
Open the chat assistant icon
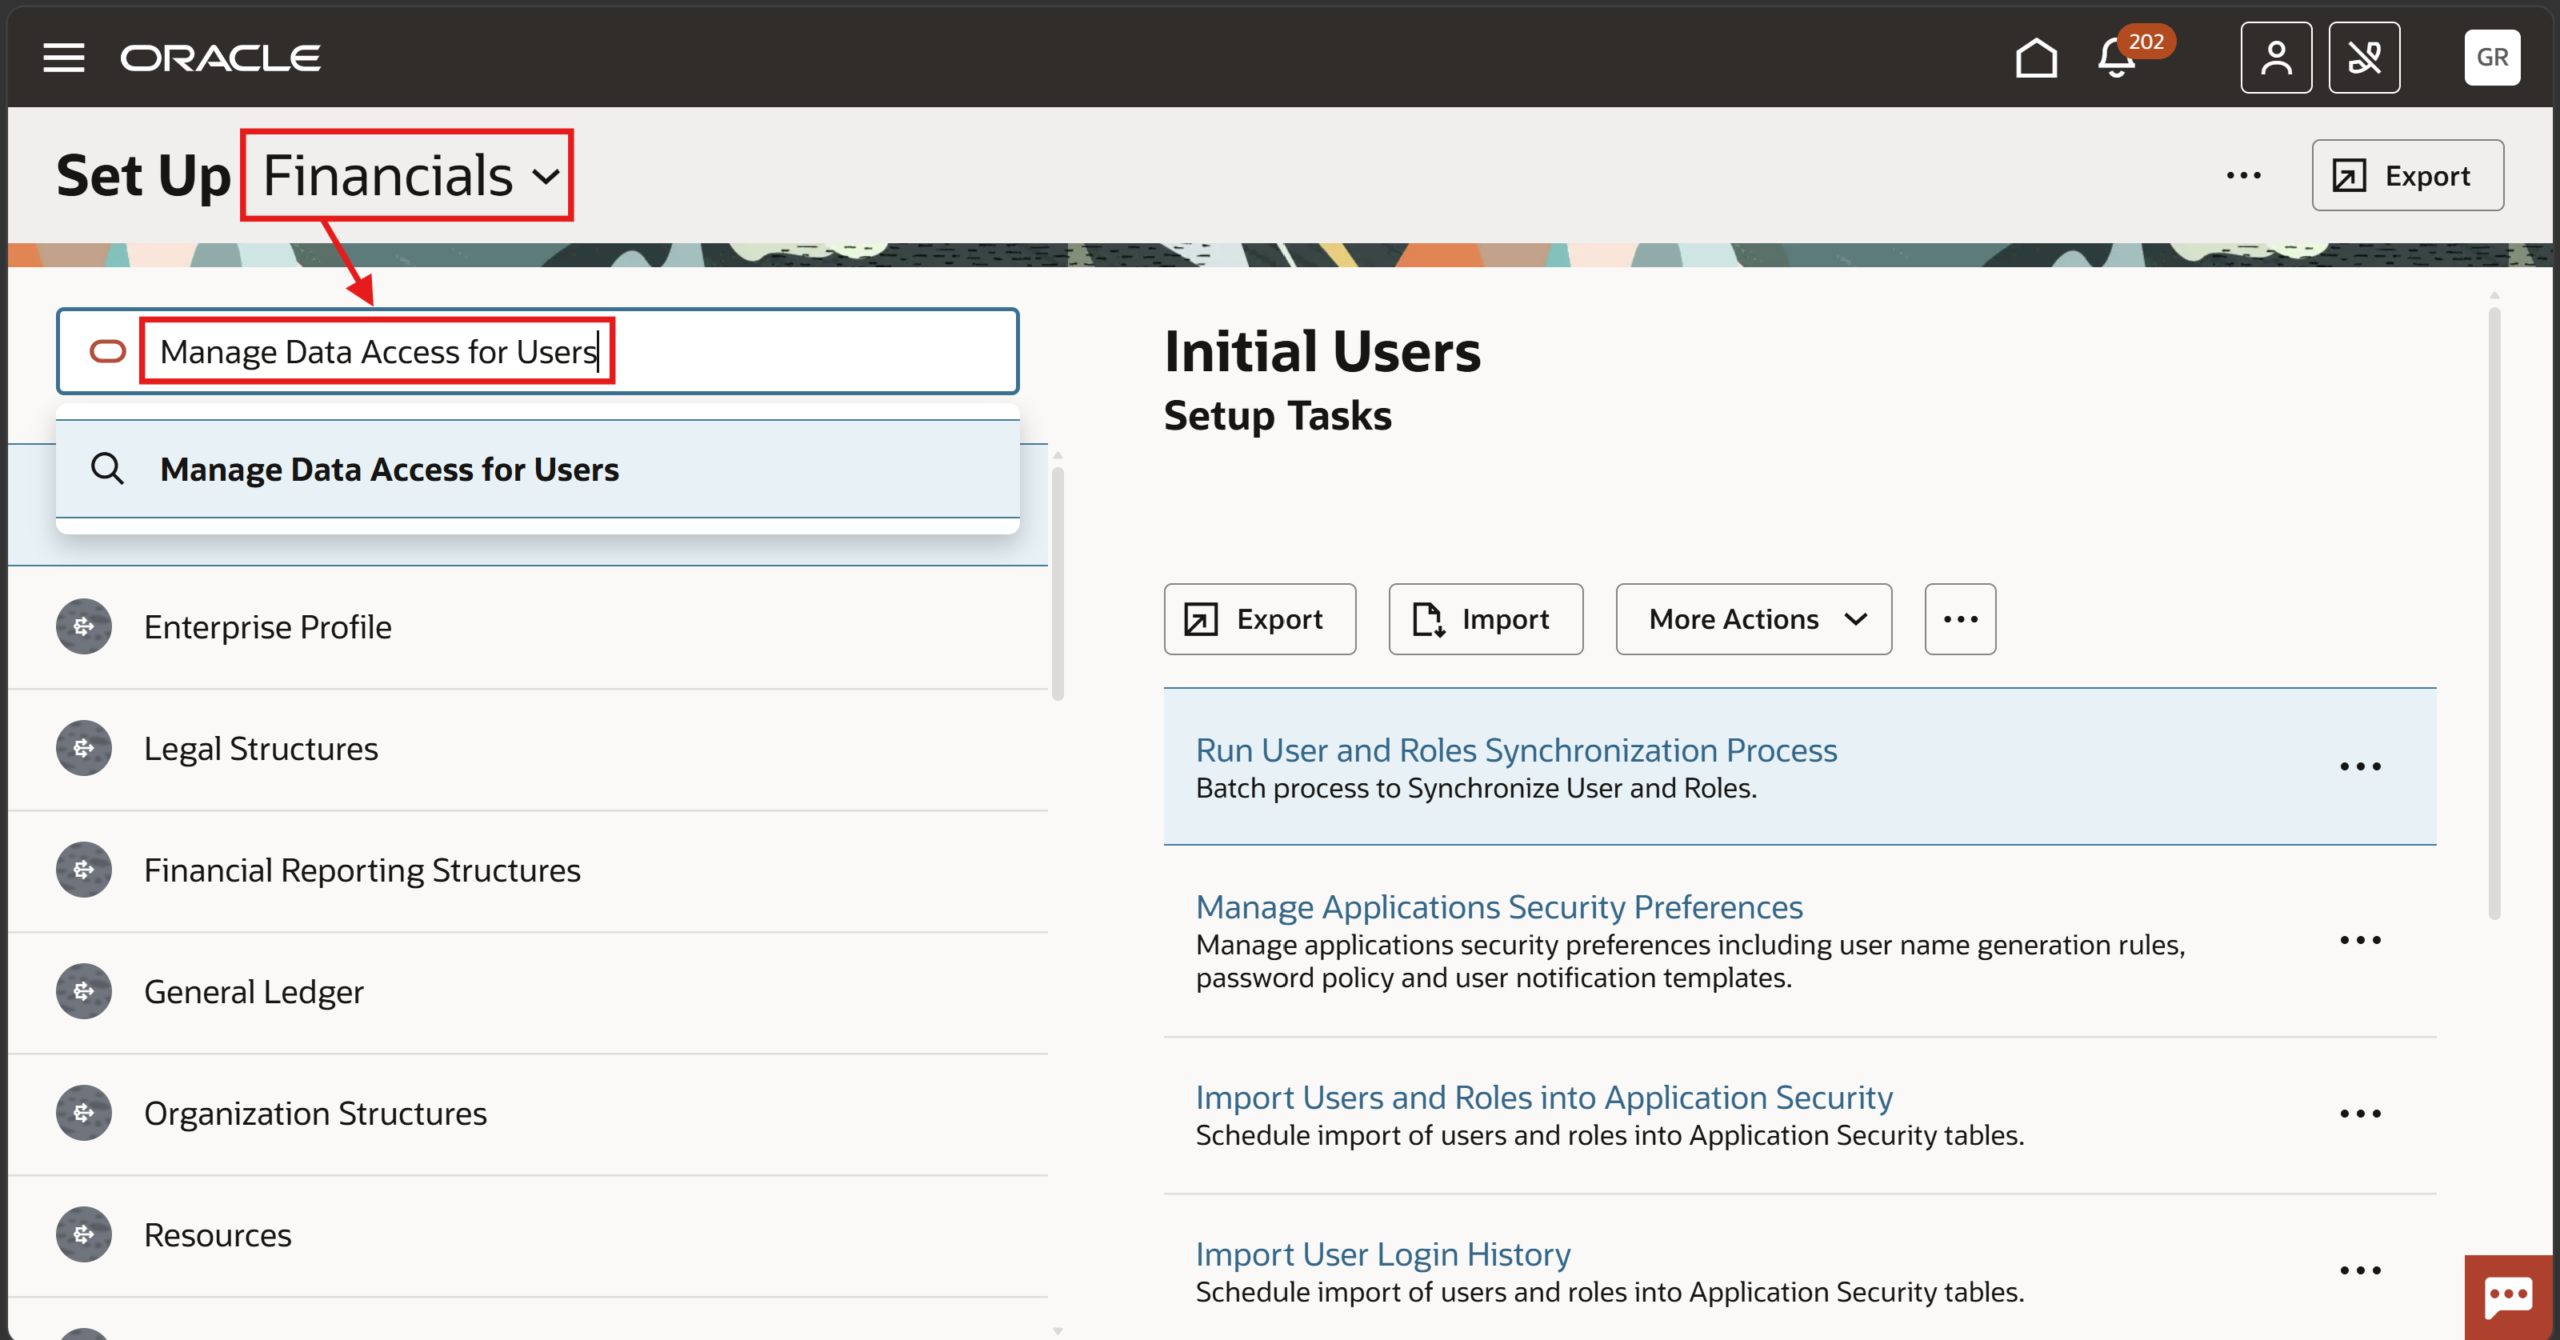2508,1297
